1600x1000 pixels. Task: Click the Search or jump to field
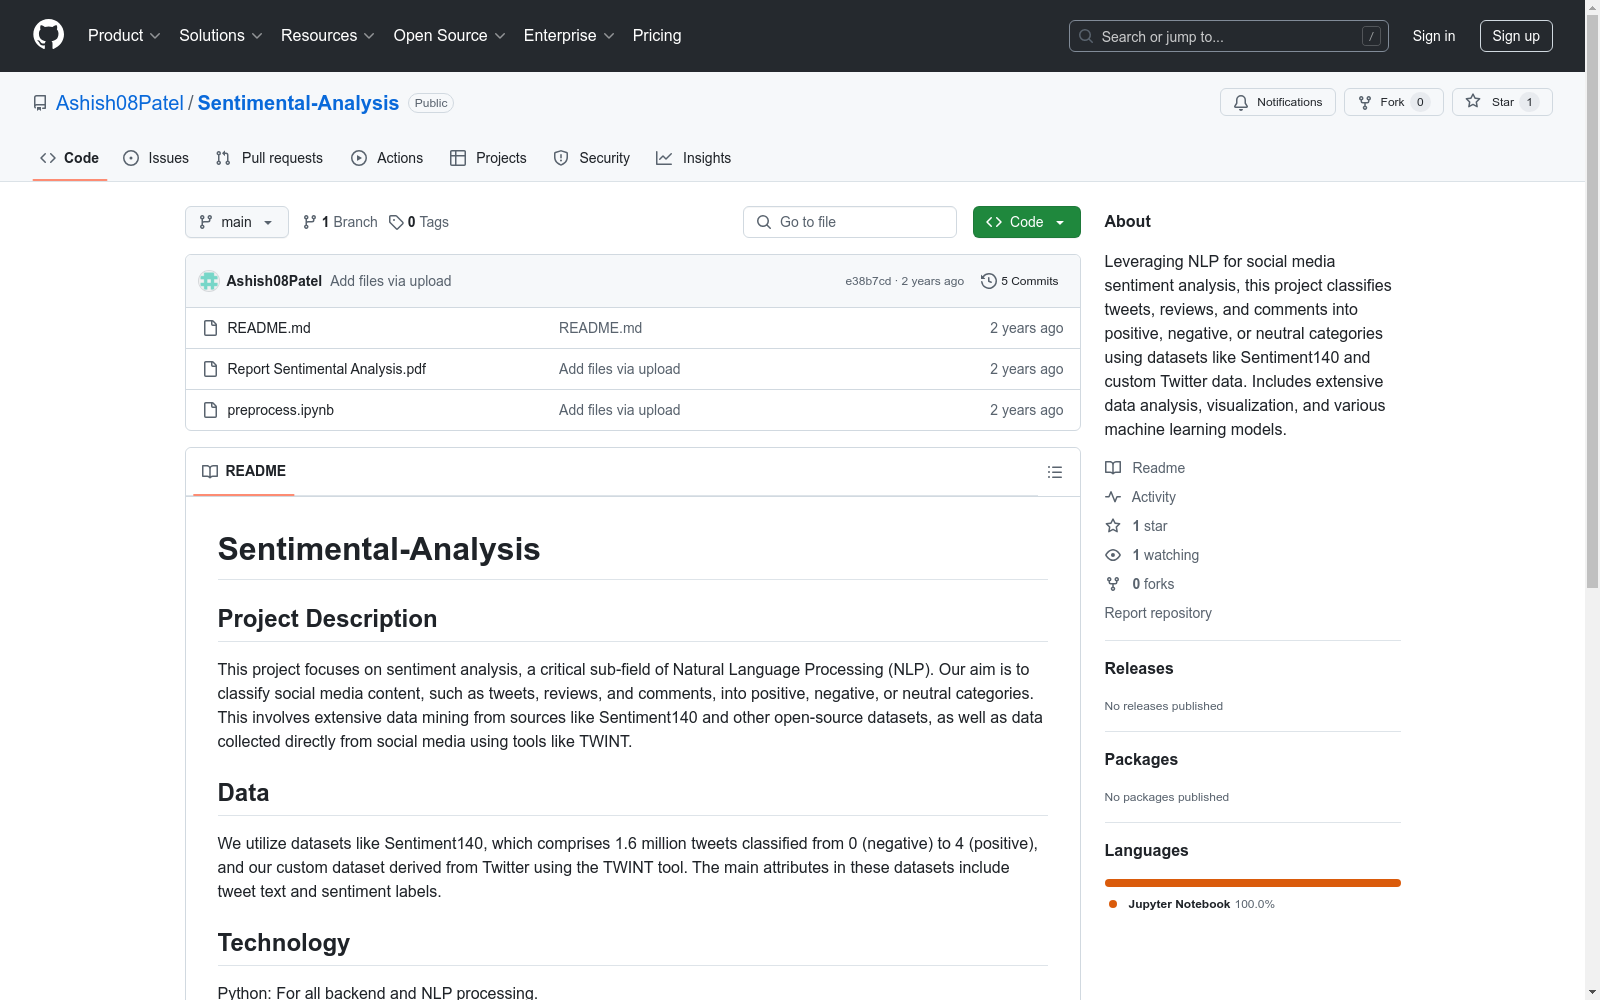coord(1229,36)
